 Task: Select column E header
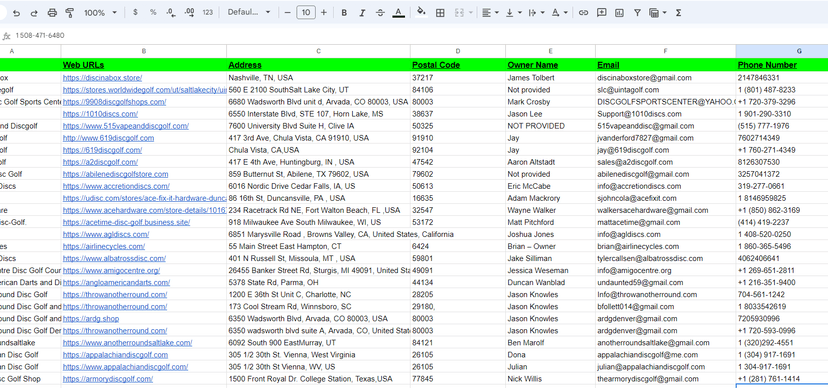[550, 51]
